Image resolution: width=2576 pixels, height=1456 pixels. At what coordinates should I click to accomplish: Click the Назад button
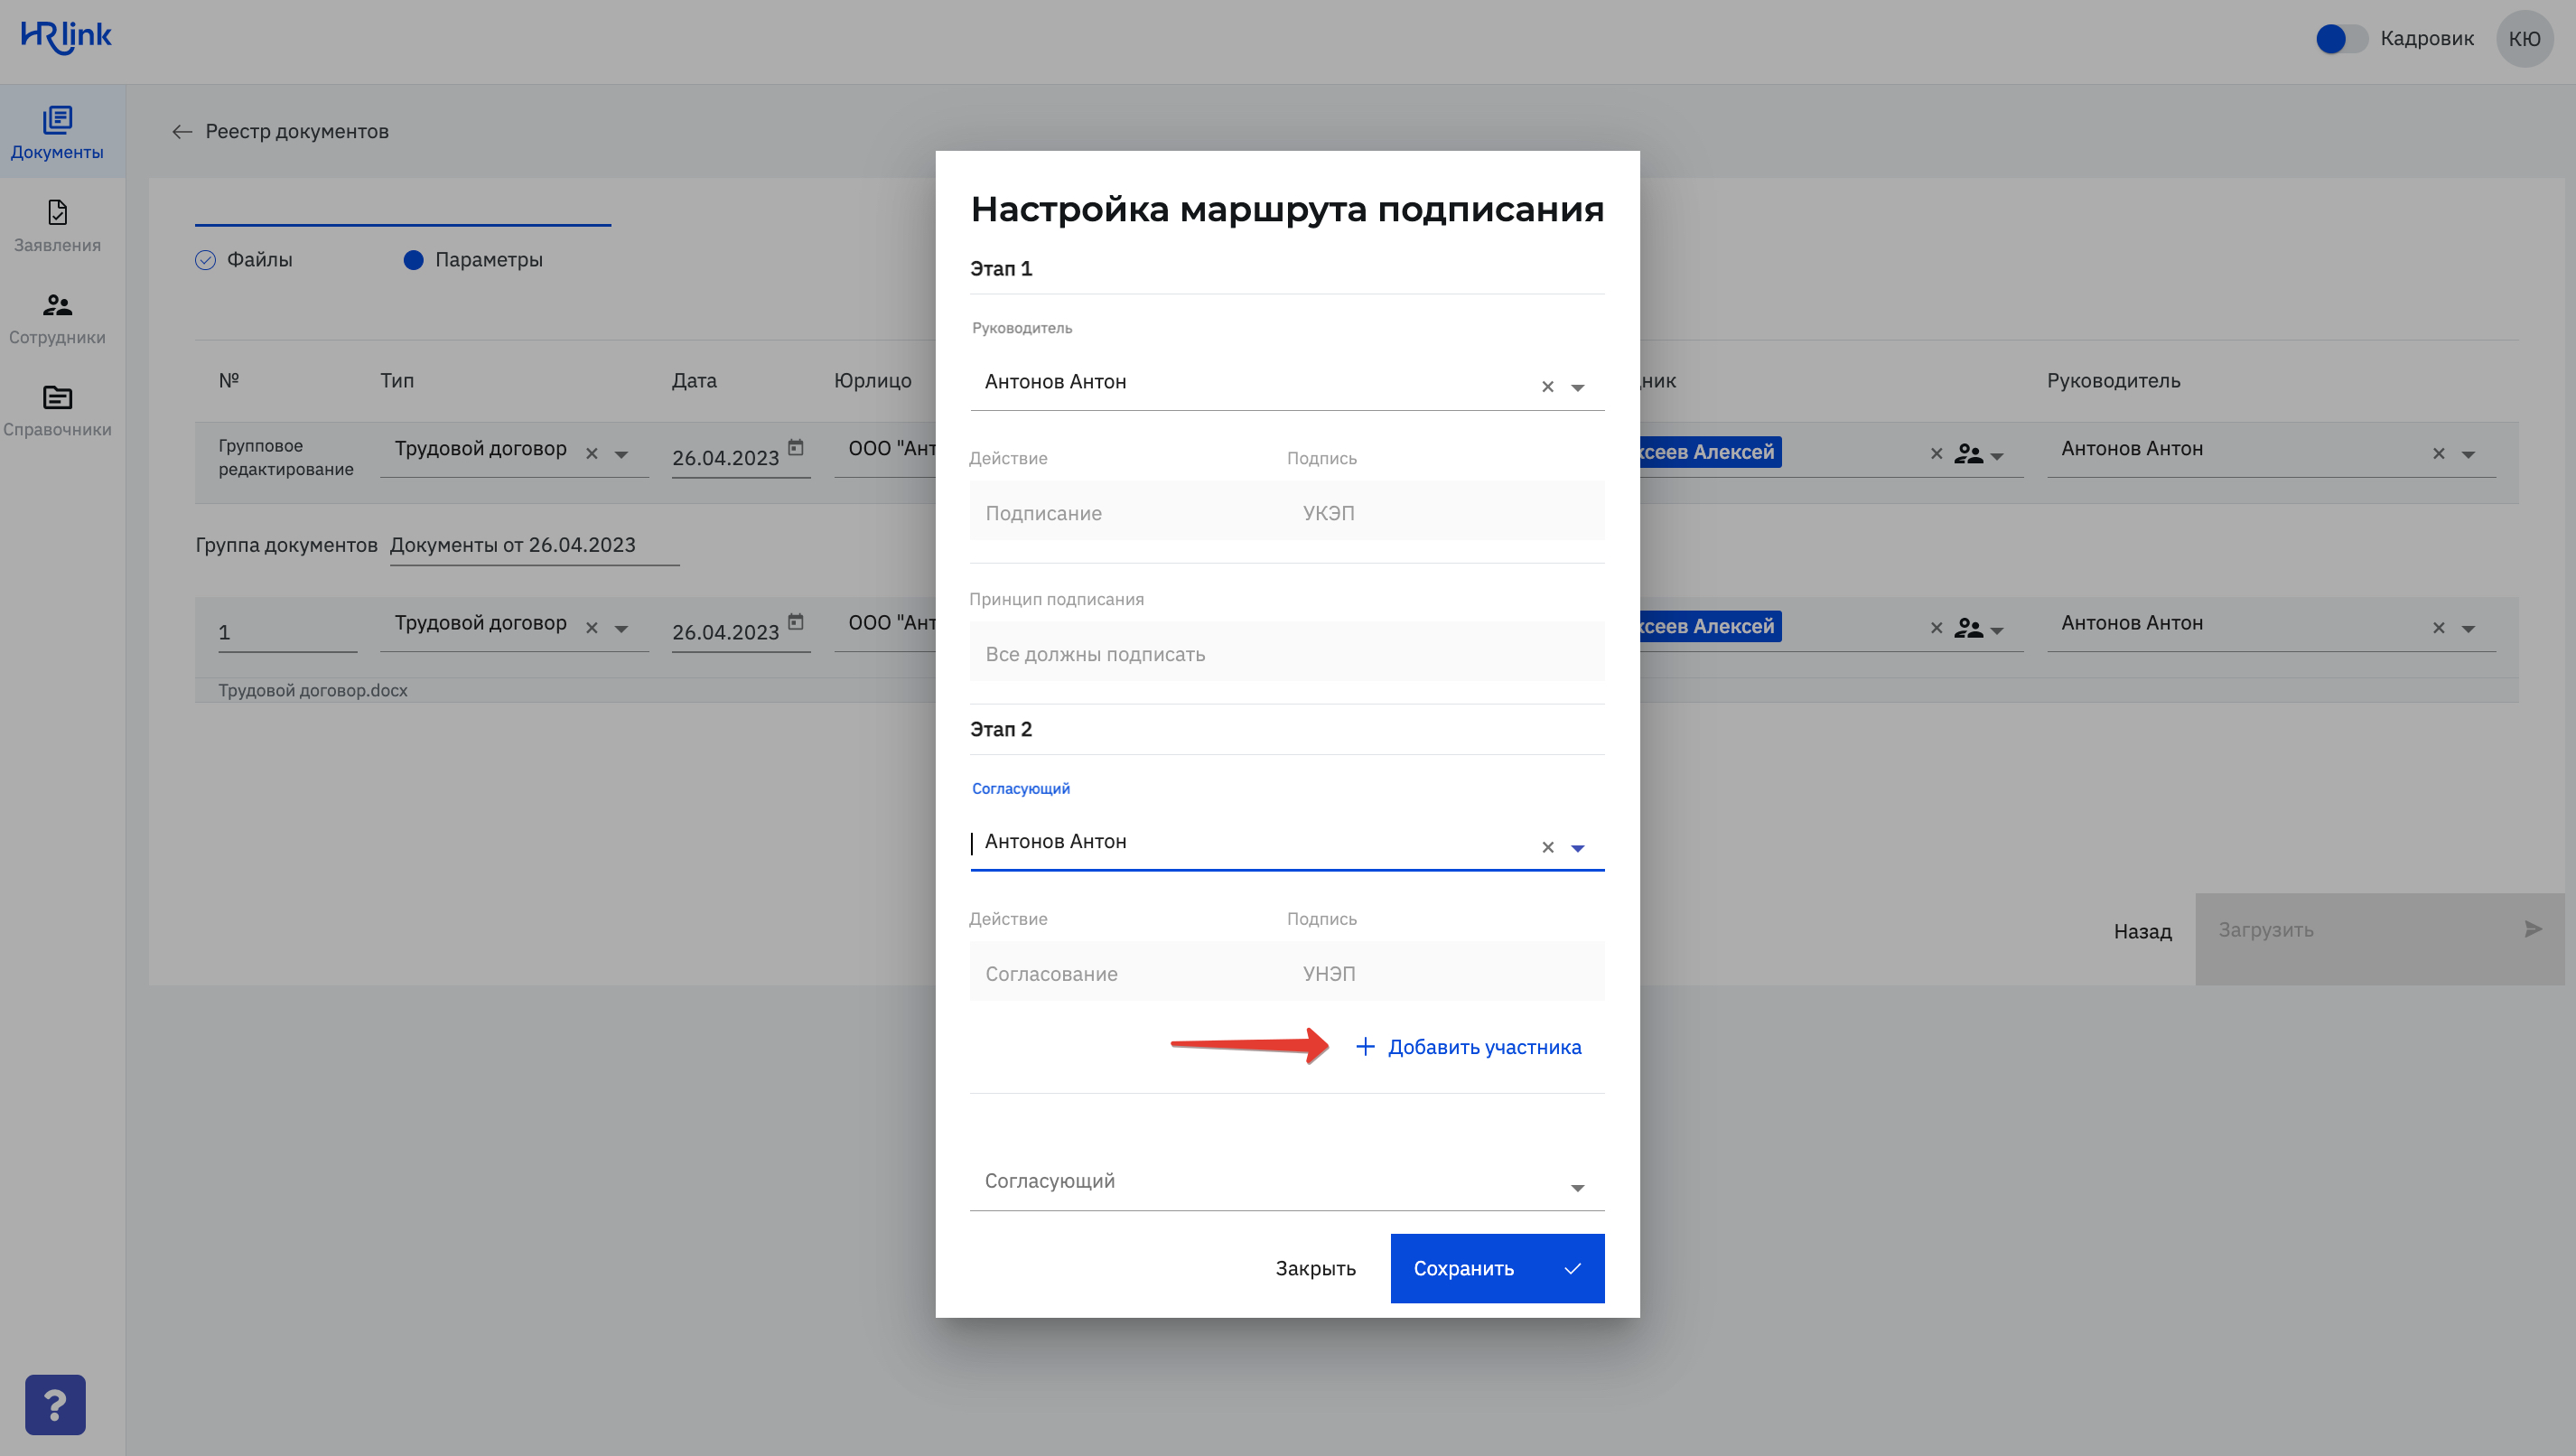point(2142,931)
